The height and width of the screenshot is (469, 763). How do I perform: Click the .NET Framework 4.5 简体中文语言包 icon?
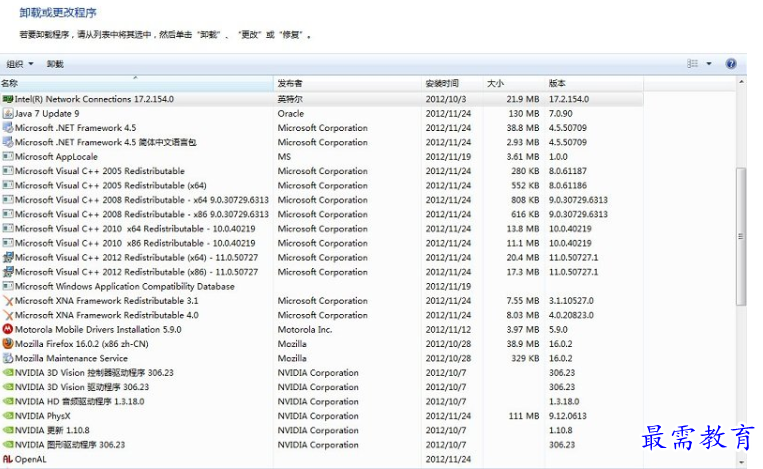8,142
